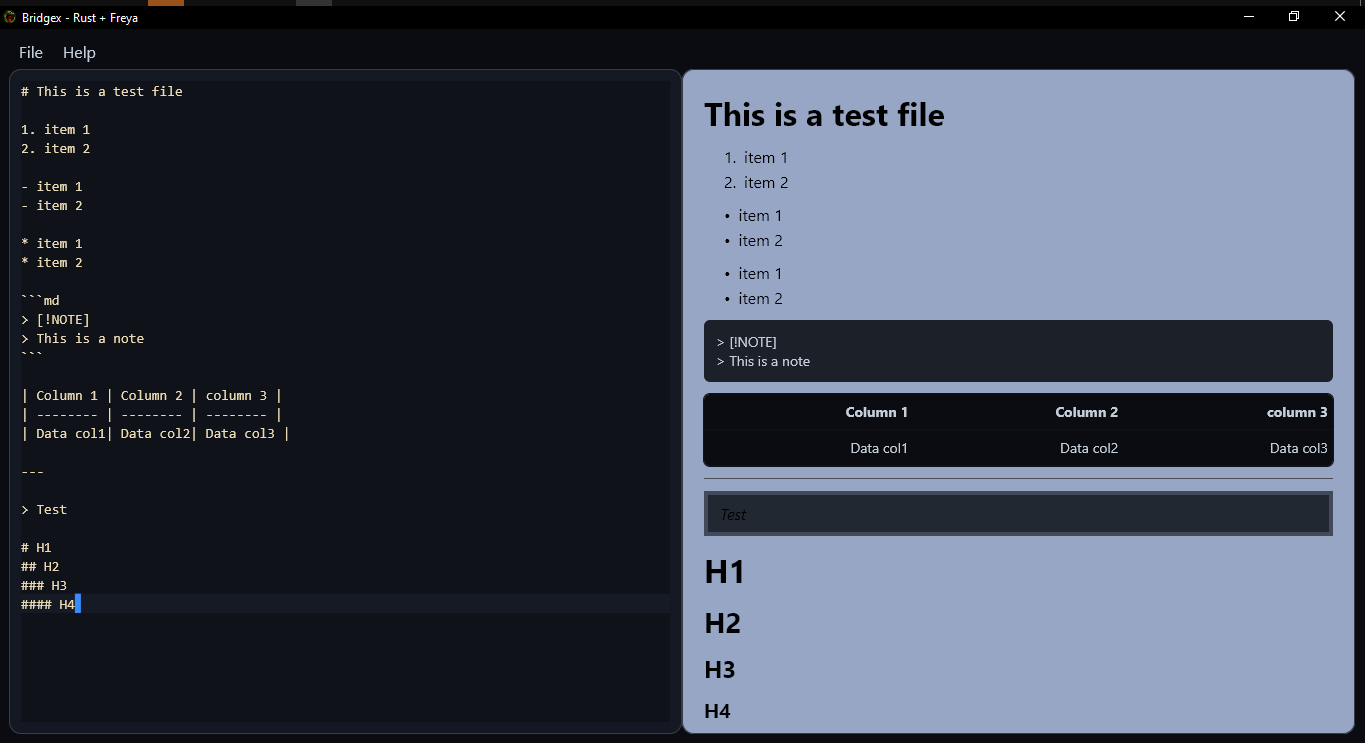Click the "Bridgex - Rust + Freya" window title
Image resolution: width=1365 pixels, height=743 pixels.
point(80,18)
